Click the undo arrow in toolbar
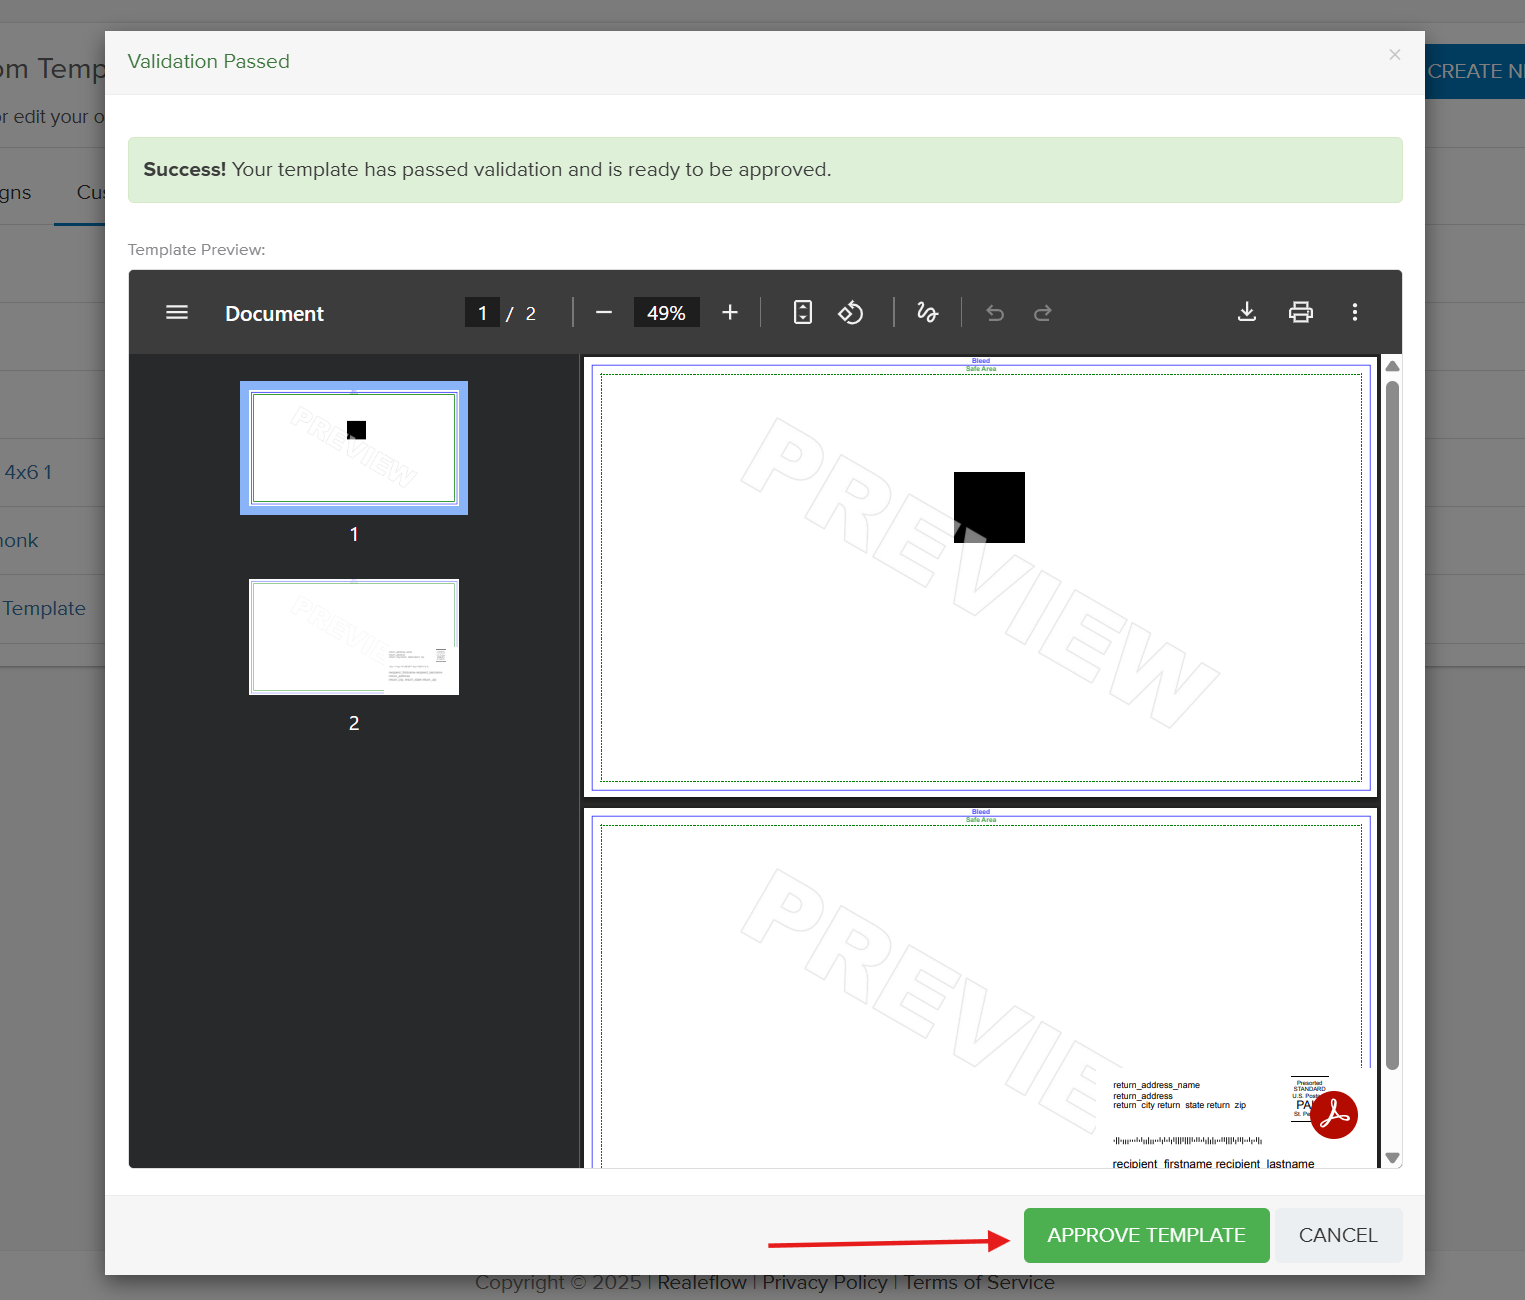Viewport: 1525px width, 1300px height. 995,313
